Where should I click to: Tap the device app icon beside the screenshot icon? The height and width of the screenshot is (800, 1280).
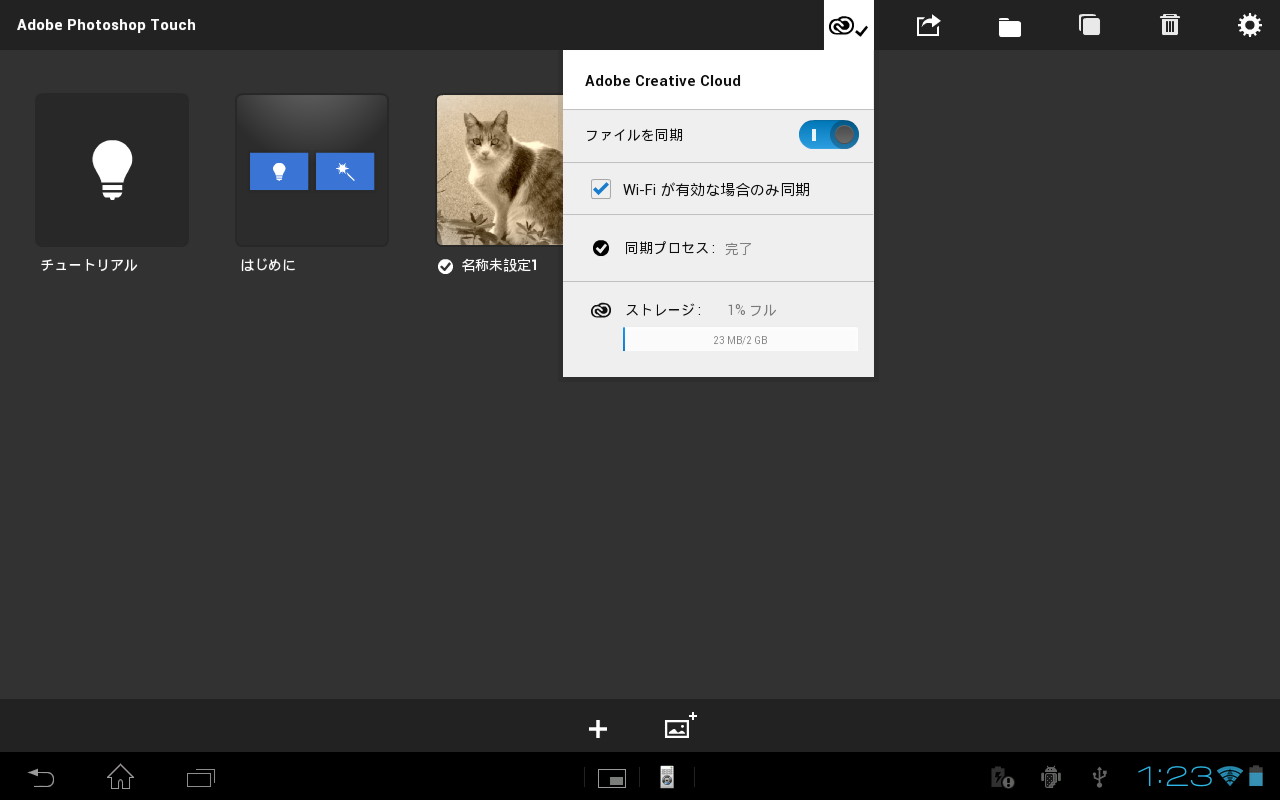point(667,777)
